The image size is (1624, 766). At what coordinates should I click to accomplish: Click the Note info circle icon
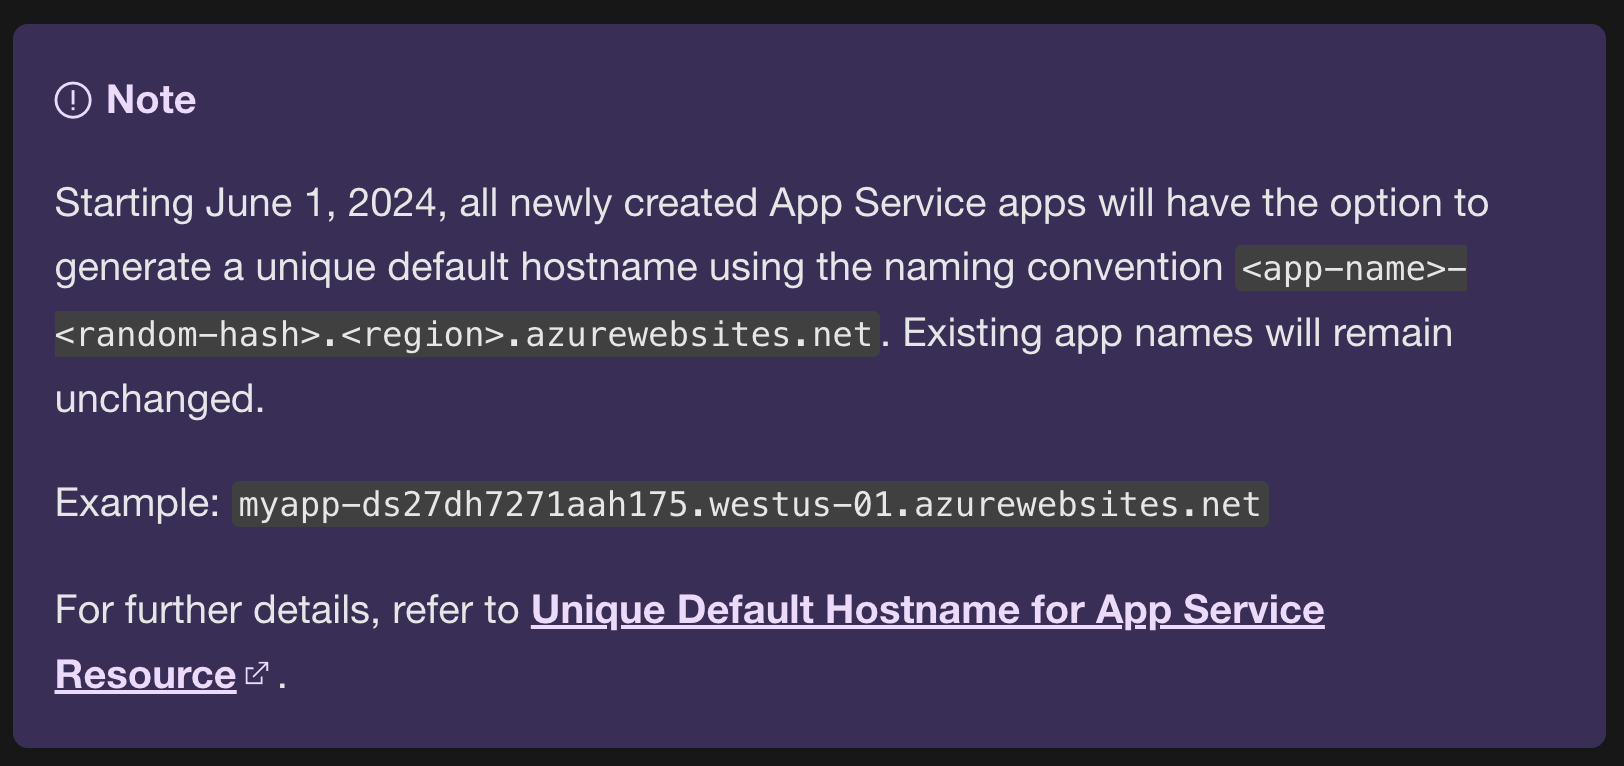73,100
